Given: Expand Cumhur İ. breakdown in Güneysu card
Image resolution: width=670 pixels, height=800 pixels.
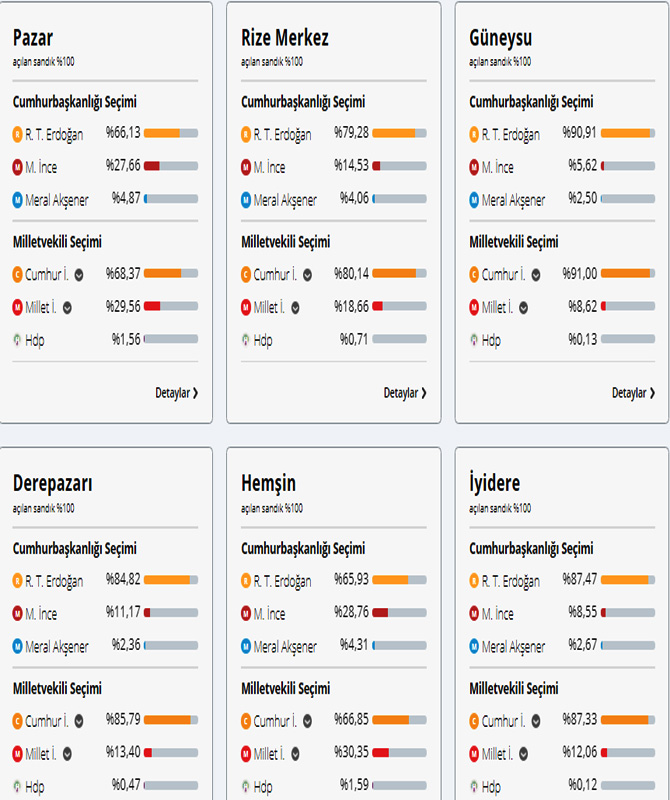Looking at the screenshot, I should click(x=537, y=274).
